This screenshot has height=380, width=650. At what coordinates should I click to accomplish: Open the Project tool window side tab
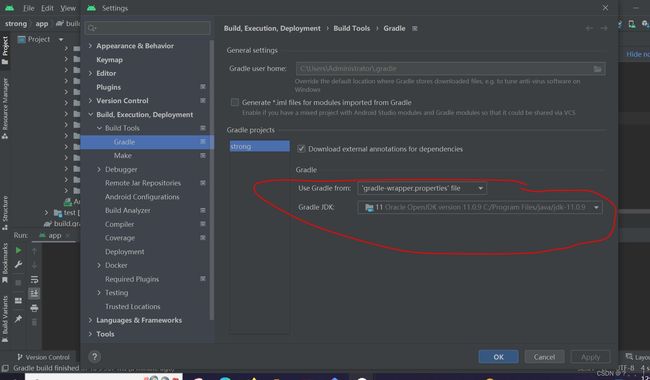click(5, 50)
